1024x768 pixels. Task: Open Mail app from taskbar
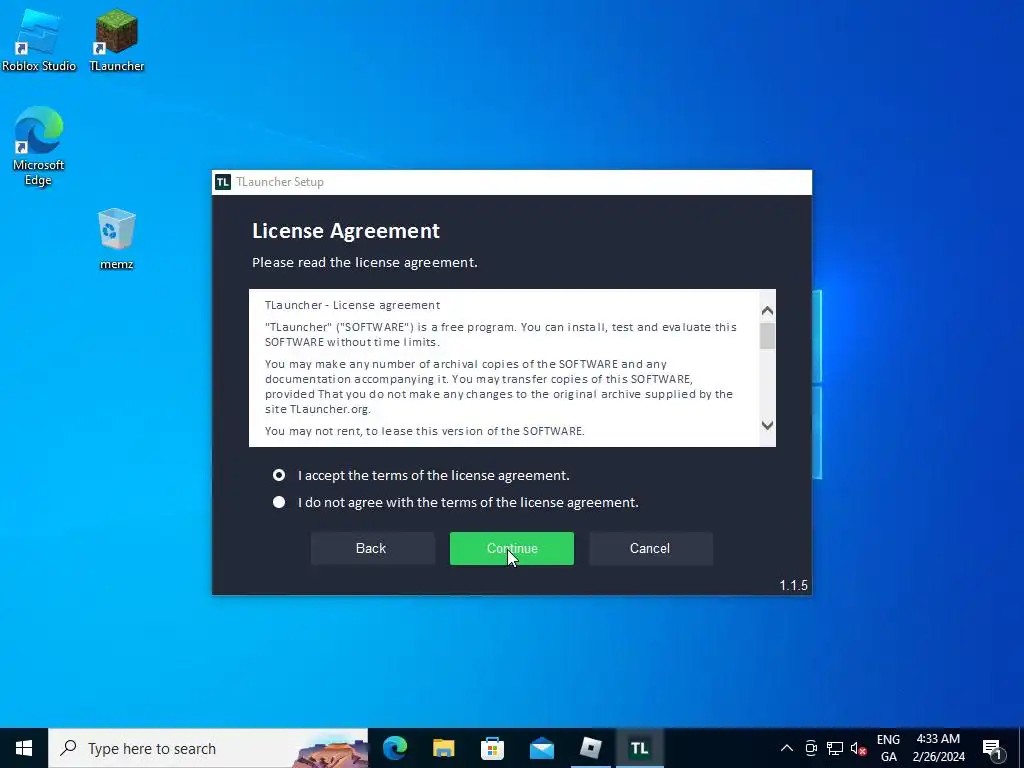click(x=541, y=748)
